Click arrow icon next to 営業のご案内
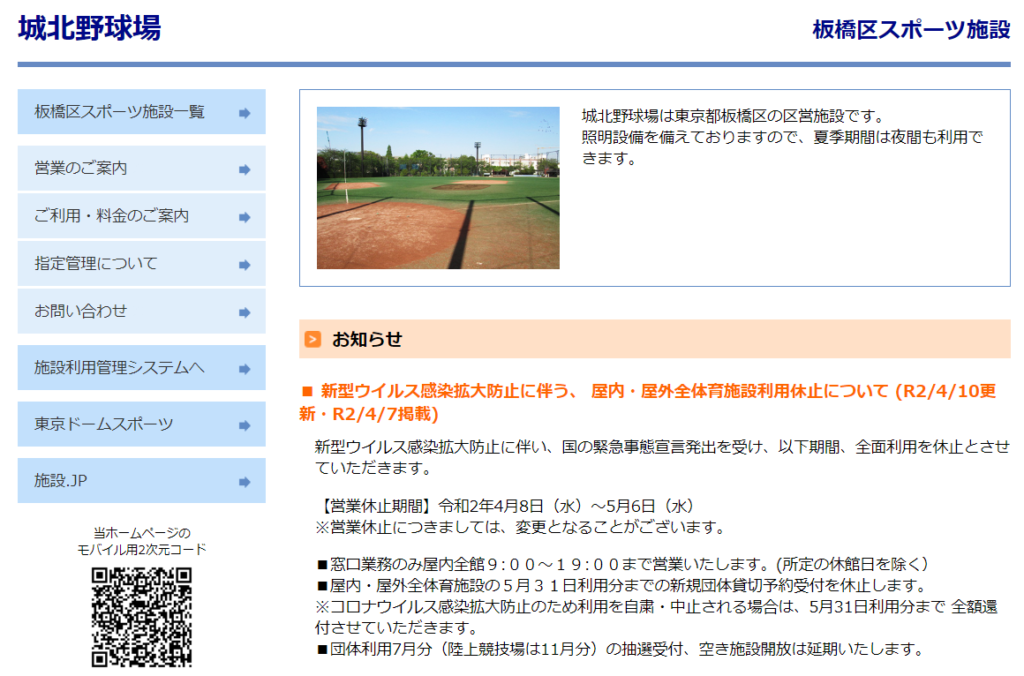The width and height of the screenshot is (1024, 676). (244, 170)
